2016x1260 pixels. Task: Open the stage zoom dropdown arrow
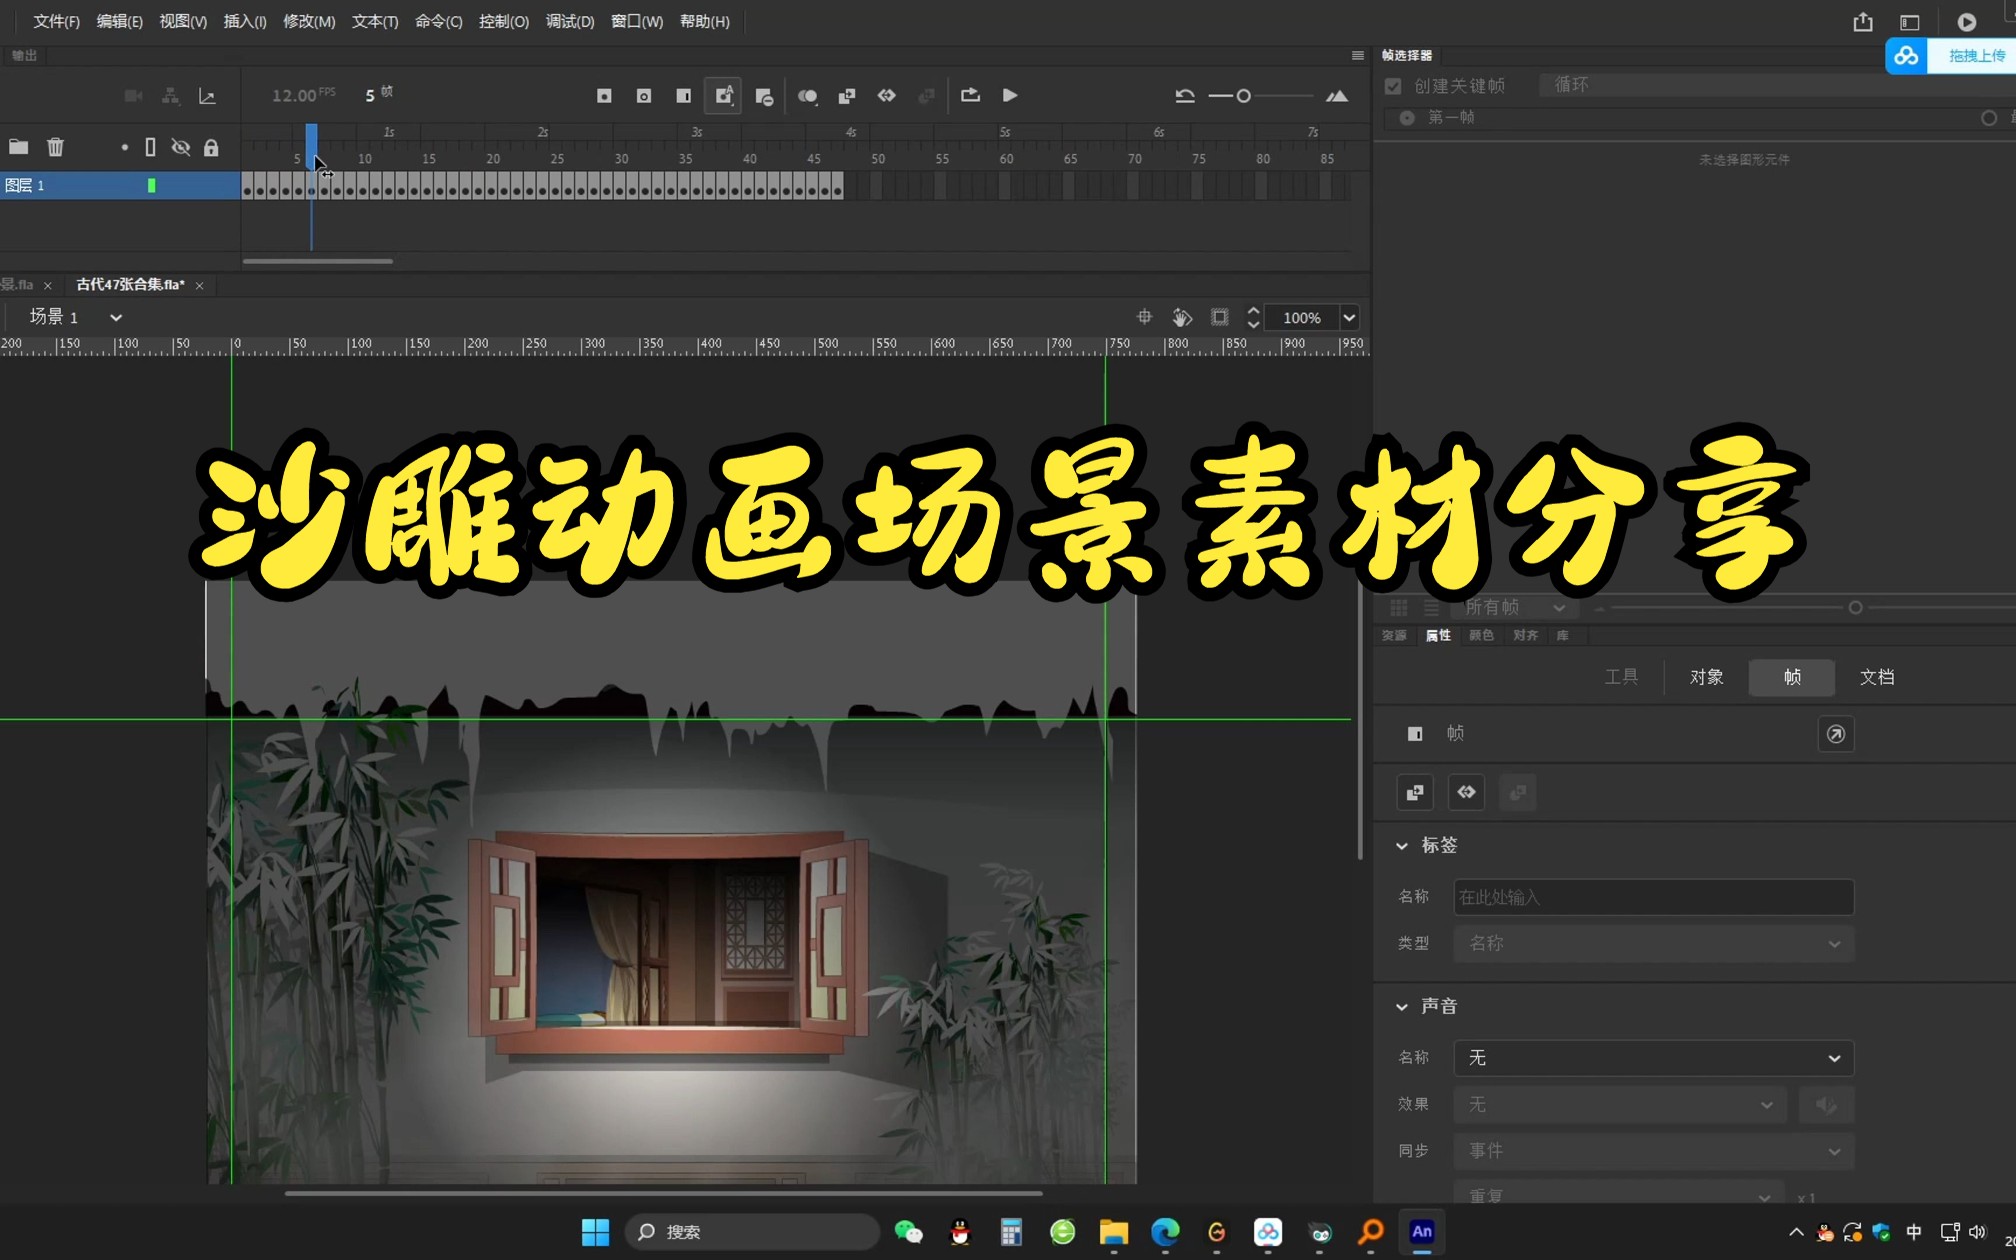[1349, 317]
